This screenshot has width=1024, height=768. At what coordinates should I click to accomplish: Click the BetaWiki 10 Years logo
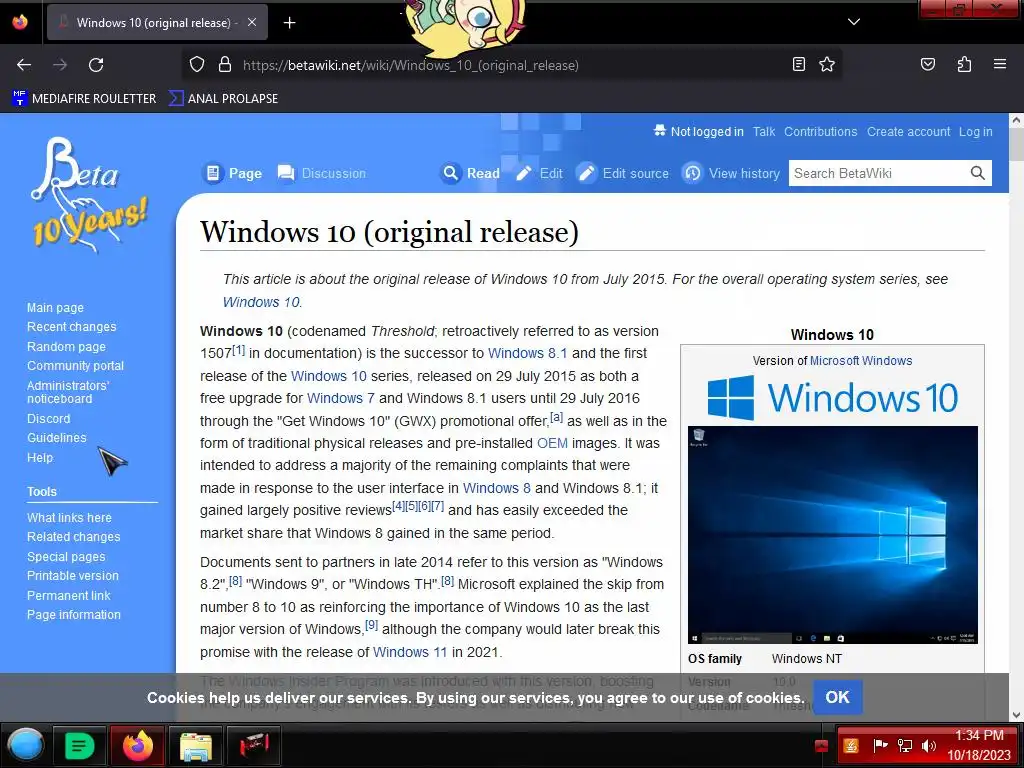tap(88, 194)
